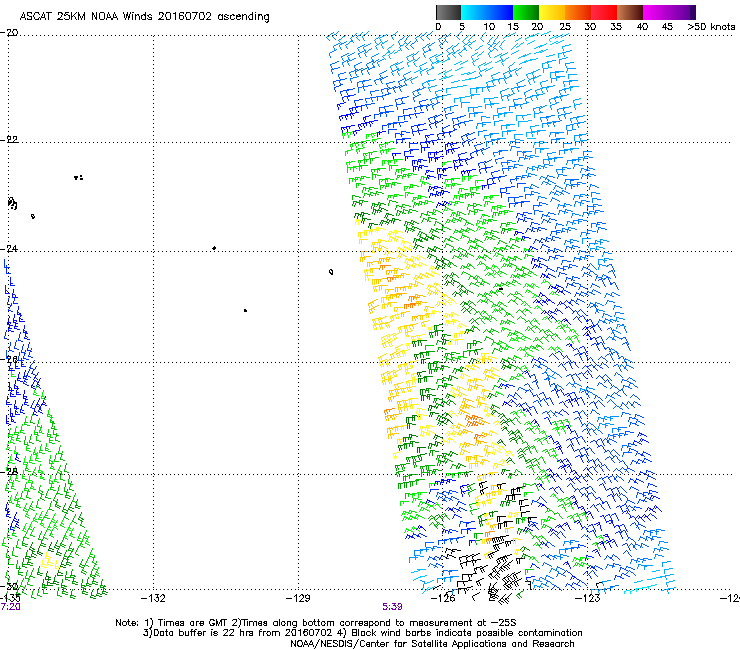
Task: Pick the red 30–35 knot color segment
Action: pos(604,12)
